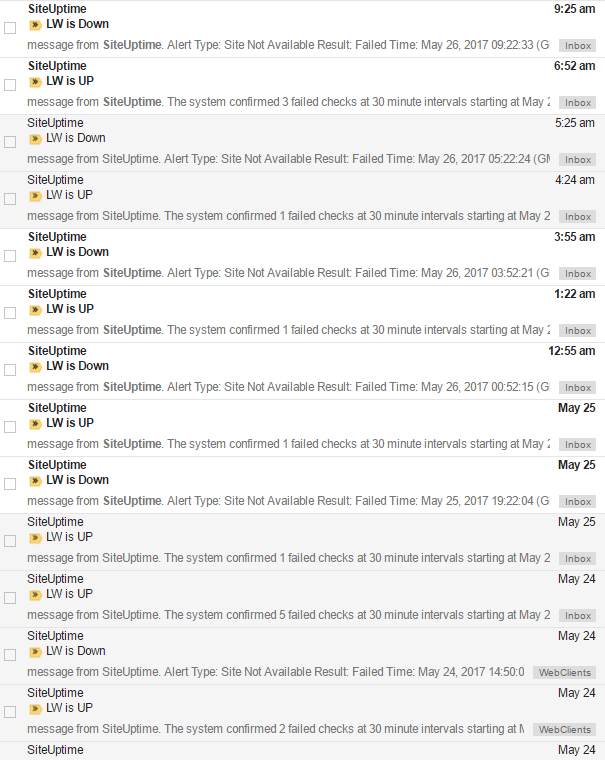Click yellow marker beside 4:24 am LW is UP

click(x=35, y=196)
